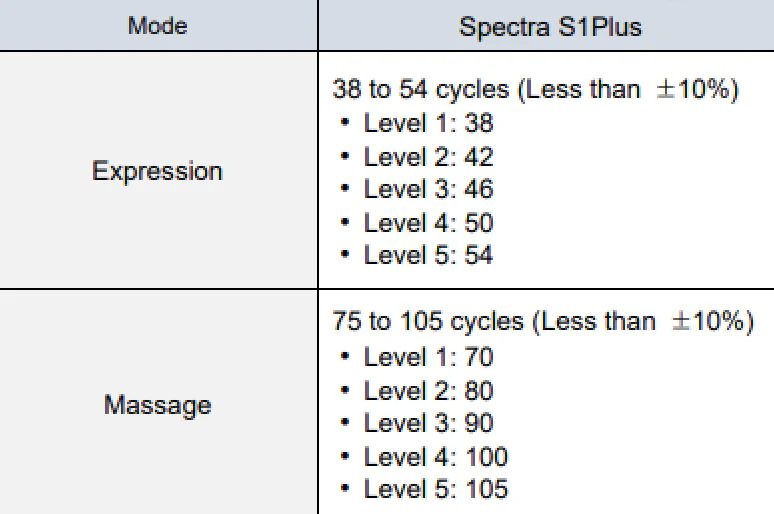Image resolution: width=774 pixels, height=514 pixels.
Task: Select the "Massage" mode cell
Action: click(158, 405)
